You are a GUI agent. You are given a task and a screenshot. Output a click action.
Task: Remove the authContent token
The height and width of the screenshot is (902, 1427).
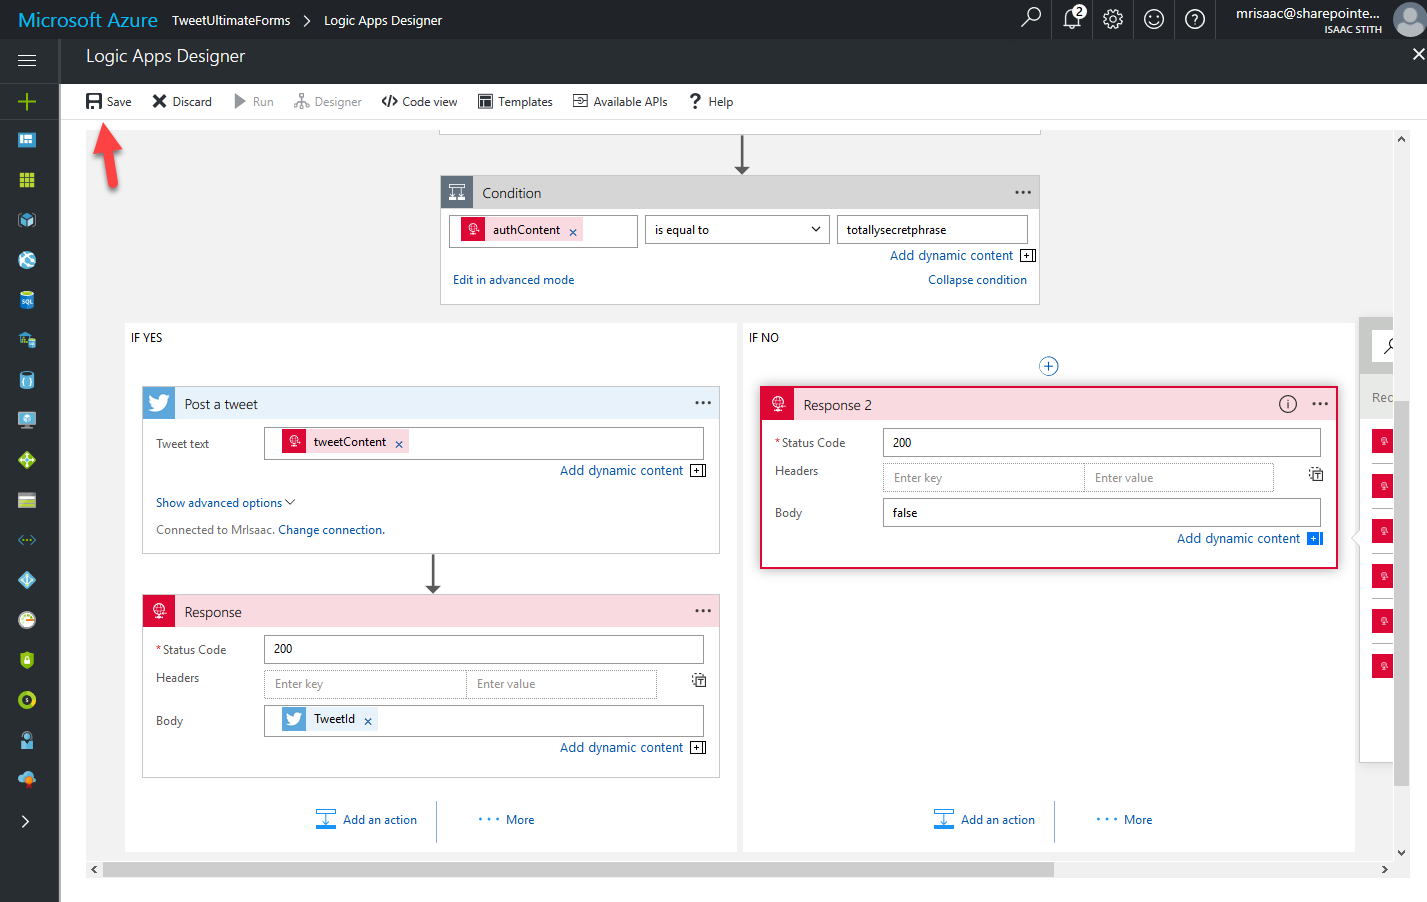pyautogui.click(x=573, y=232)
